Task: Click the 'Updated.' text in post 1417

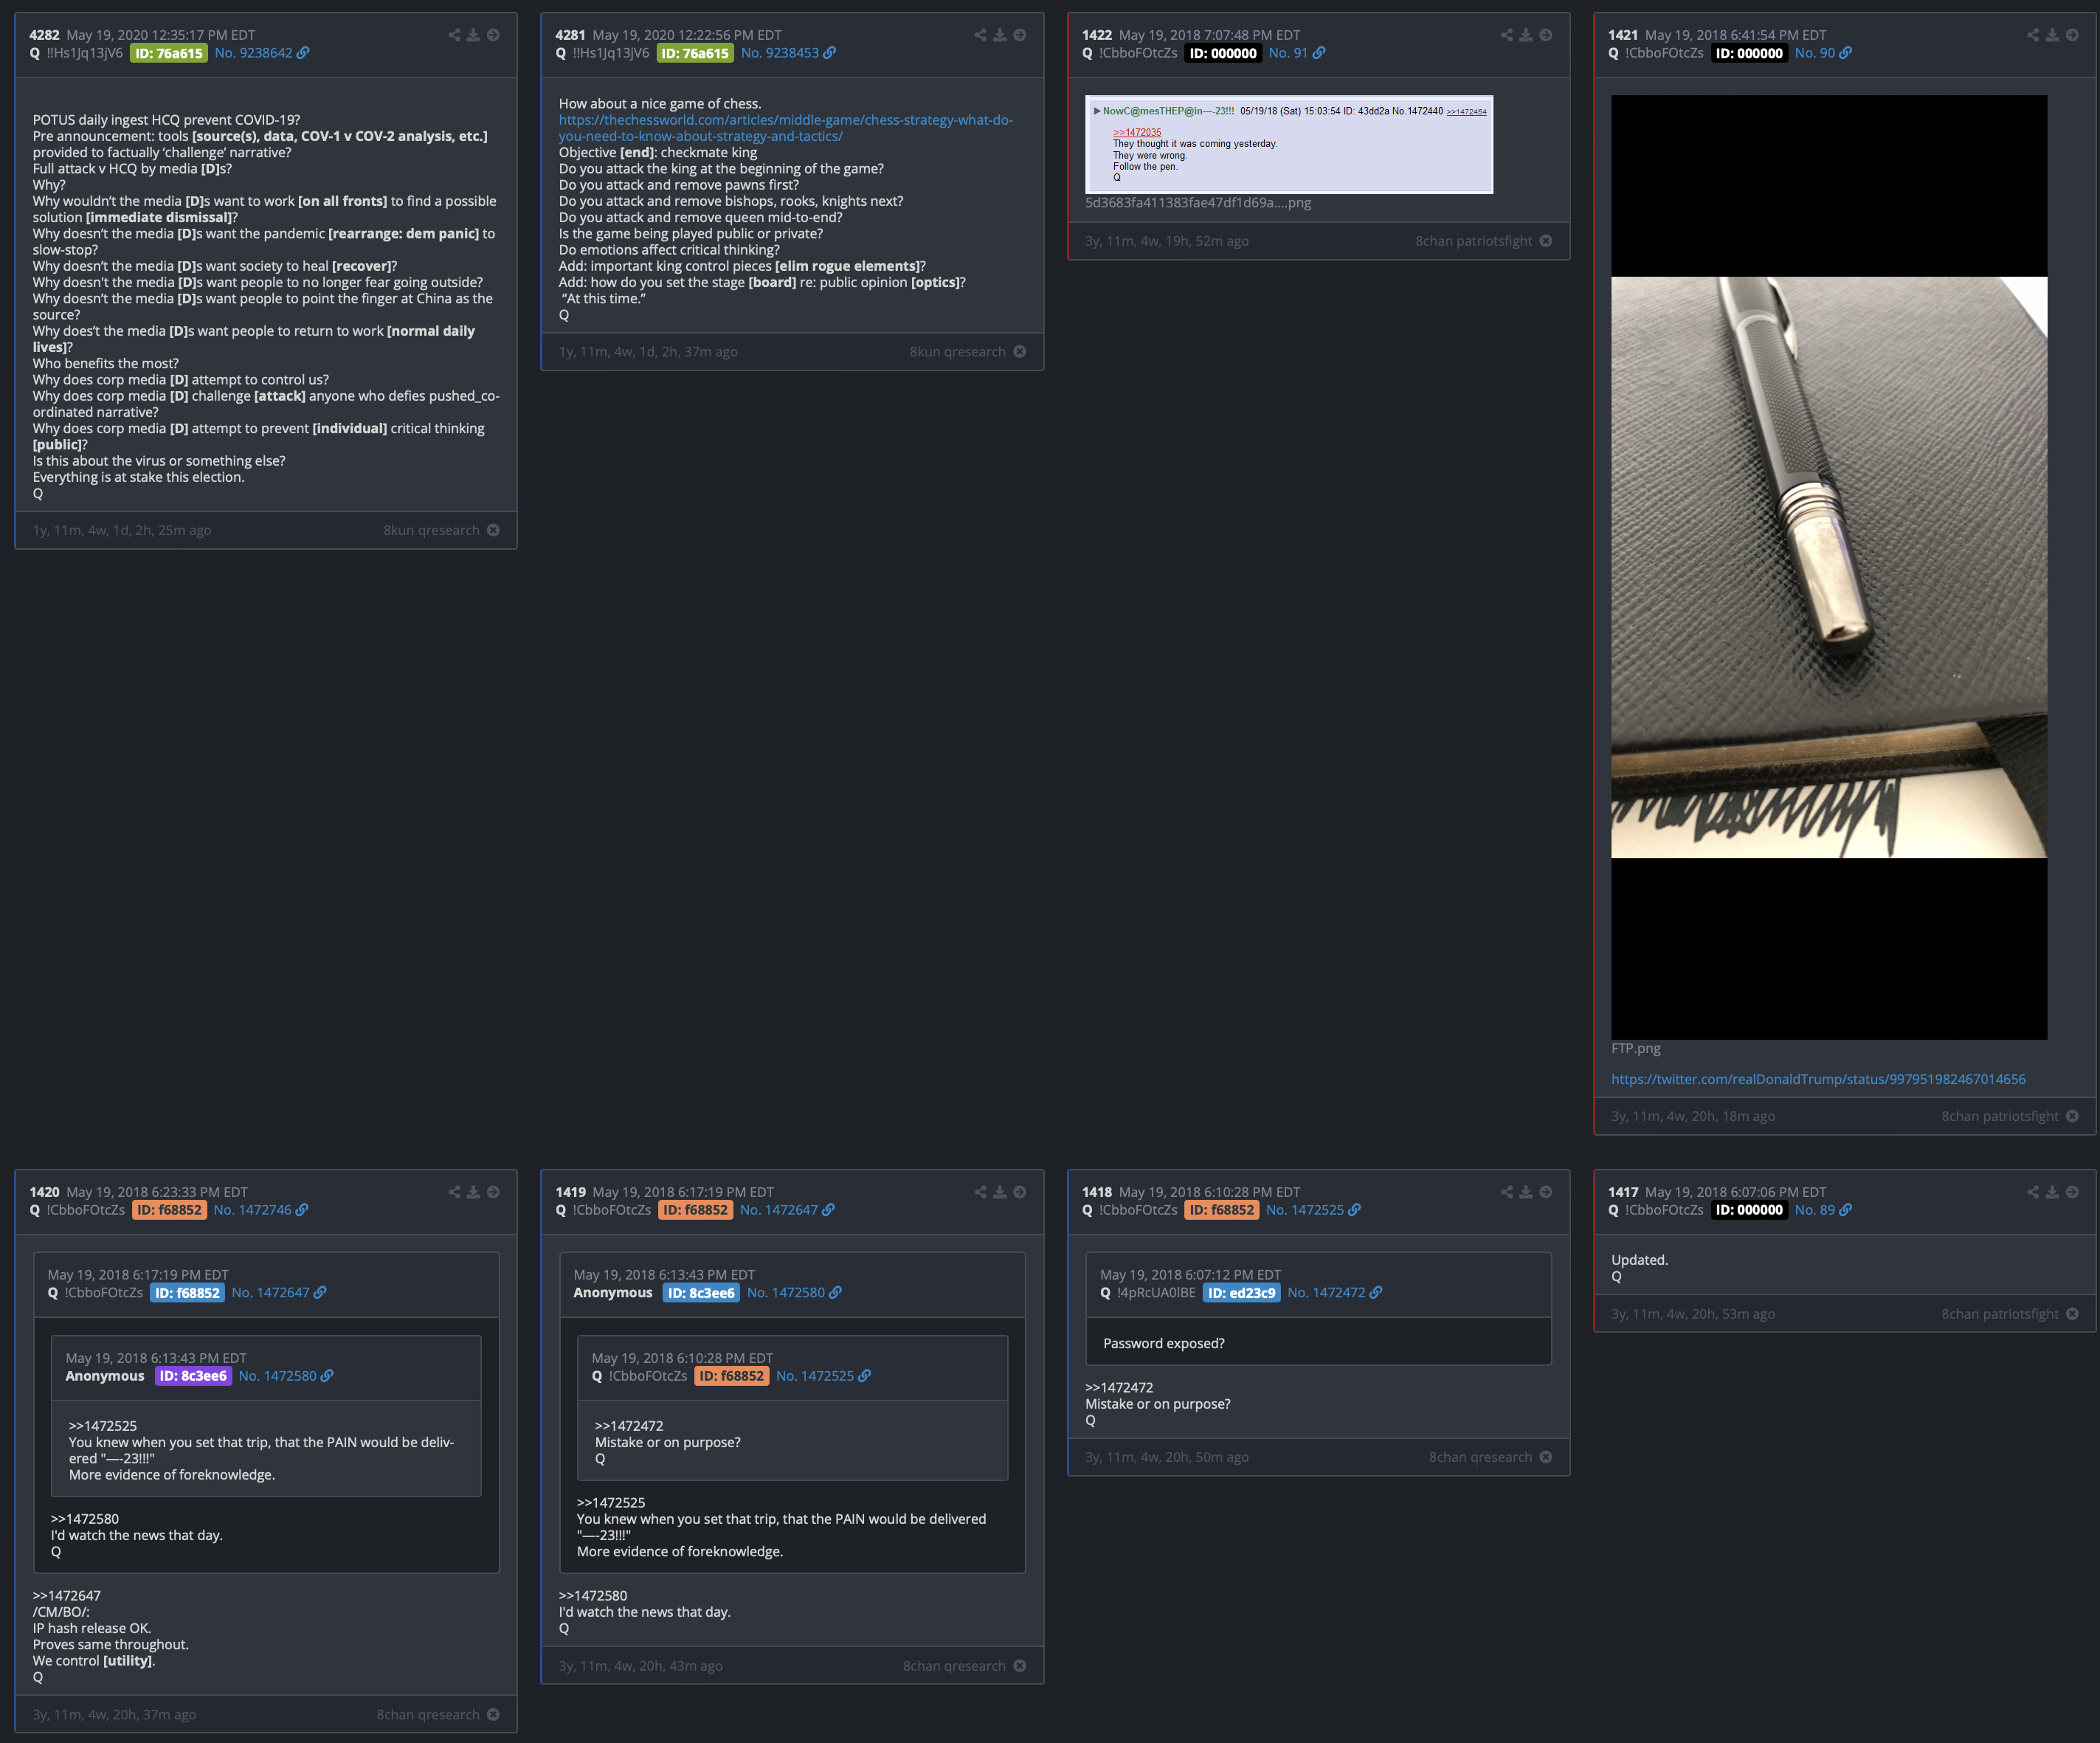Action: (x=1639, y=1260)
